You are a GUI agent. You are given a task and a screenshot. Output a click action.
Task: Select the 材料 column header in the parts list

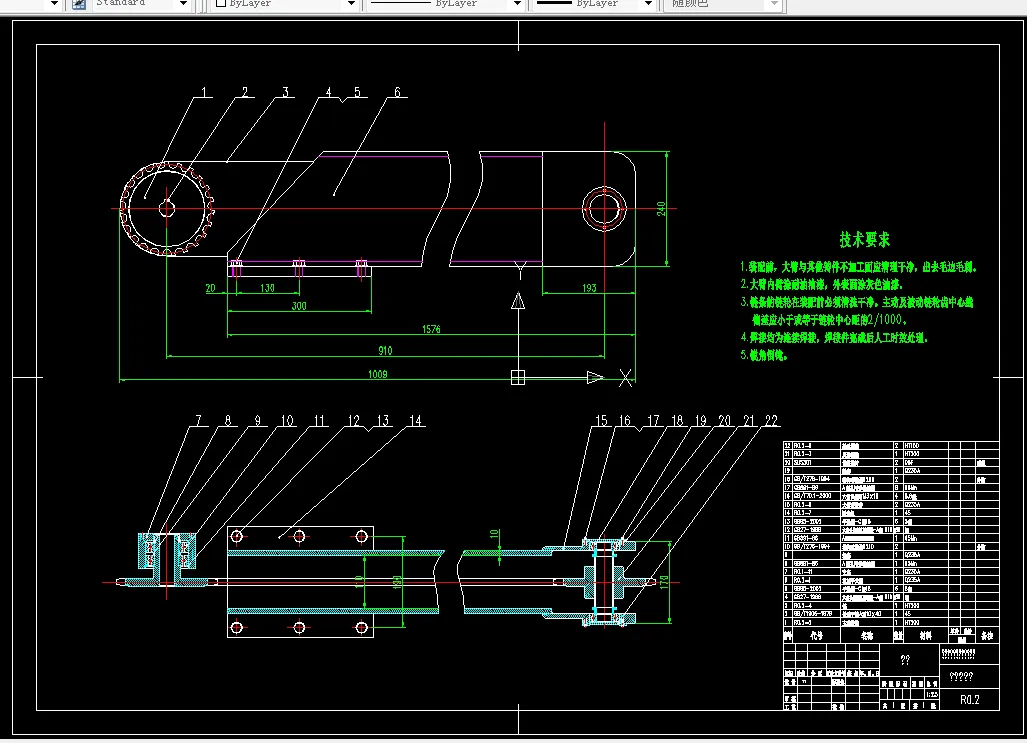[925, 636]
